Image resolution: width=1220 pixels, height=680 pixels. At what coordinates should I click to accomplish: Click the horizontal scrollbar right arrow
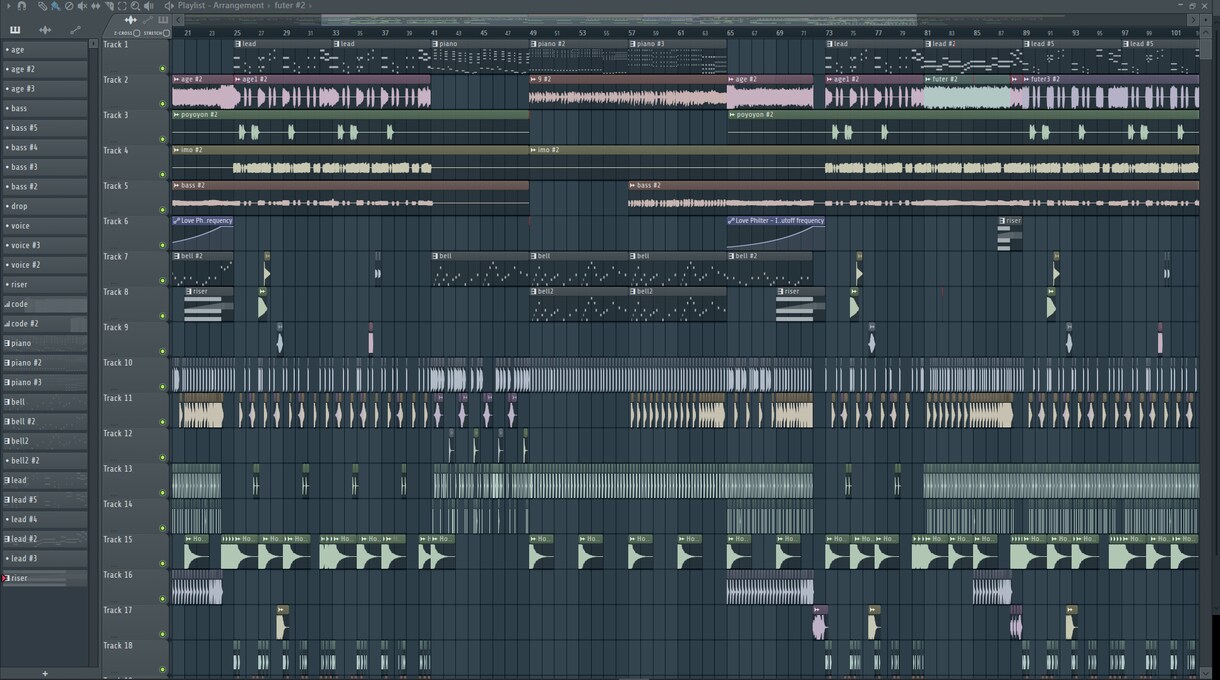tap(1193, 20)
